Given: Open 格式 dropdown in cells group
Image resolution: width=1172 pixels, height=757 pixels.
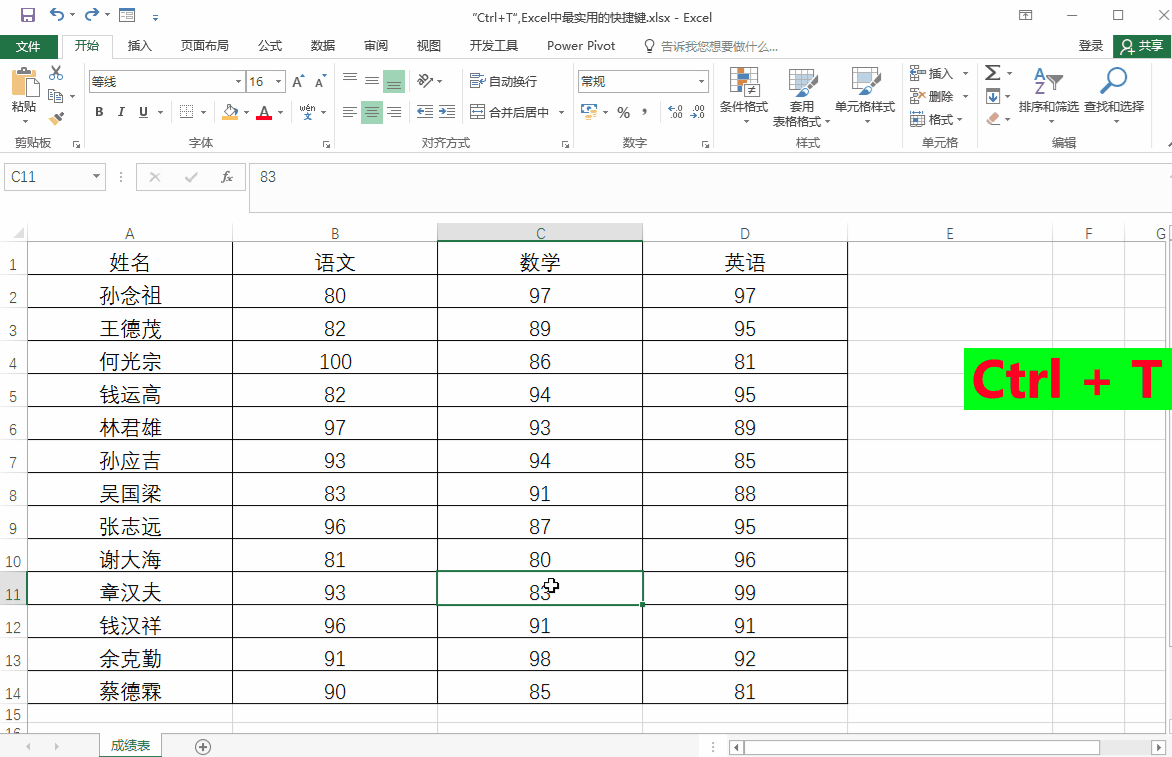Looking at the screenshot, I should point(937,120).
